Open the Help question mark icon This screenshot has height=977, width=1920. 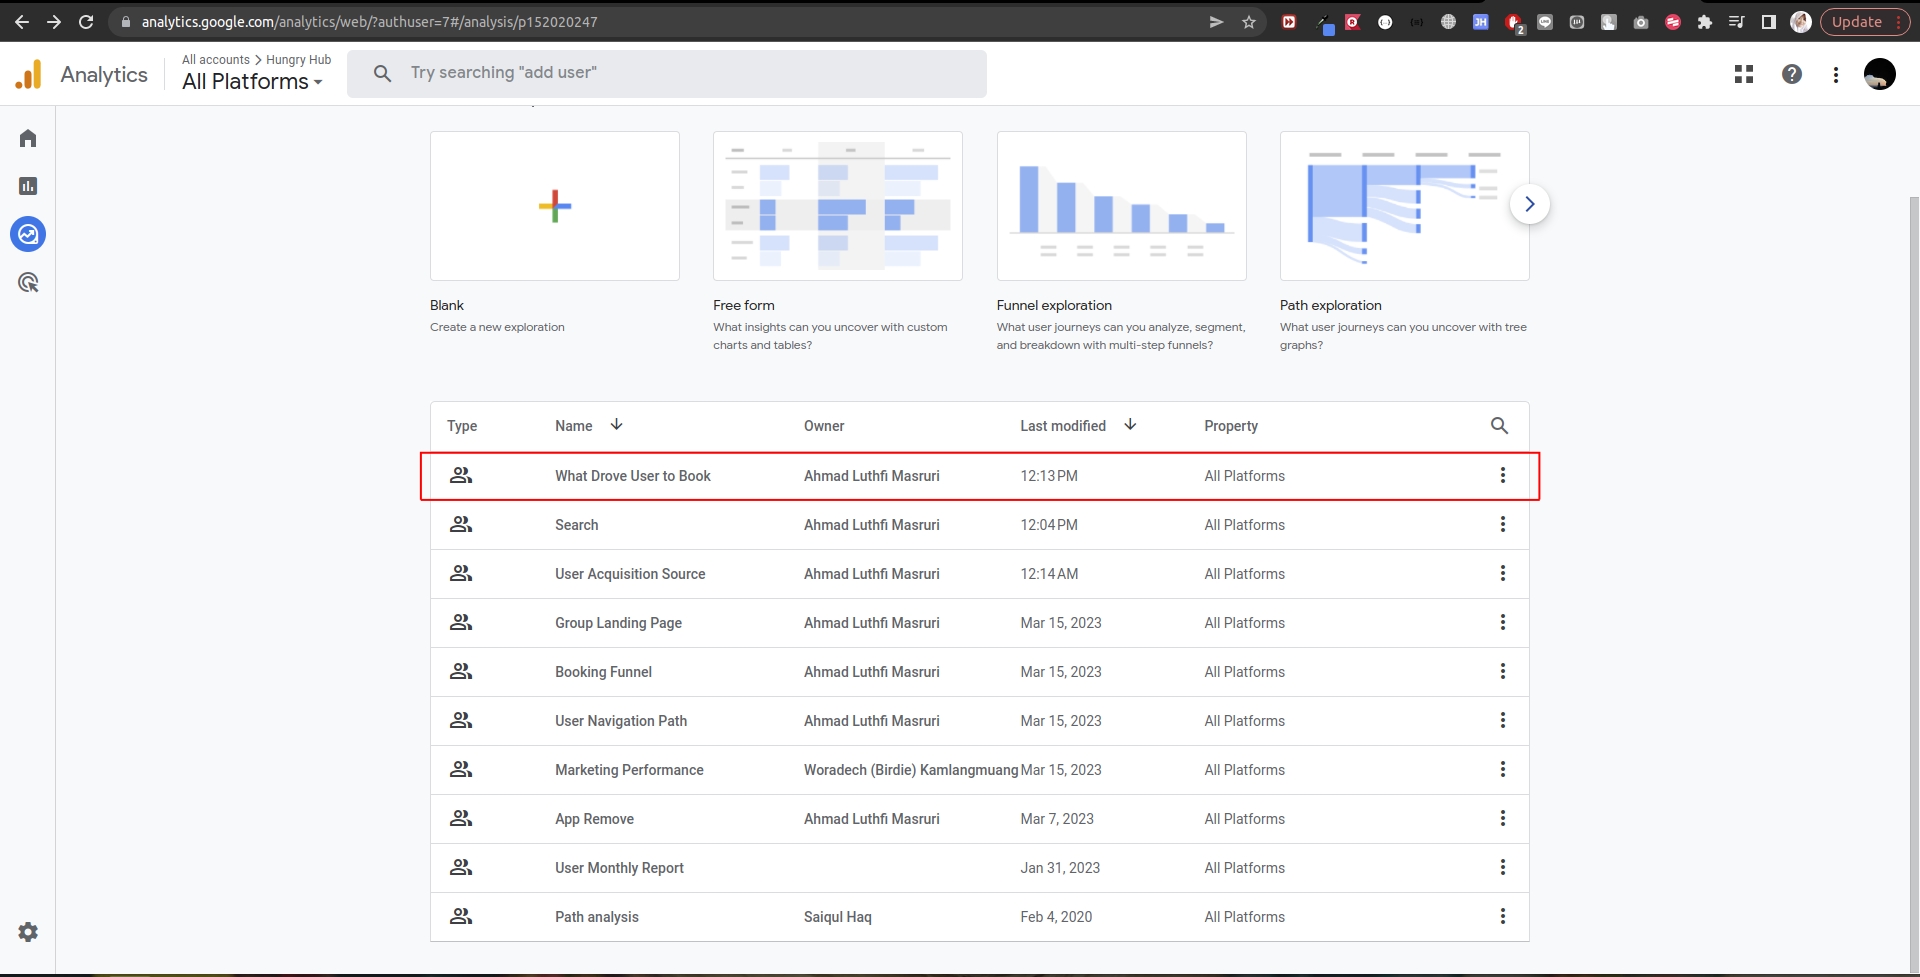(x=1792, y=74)
